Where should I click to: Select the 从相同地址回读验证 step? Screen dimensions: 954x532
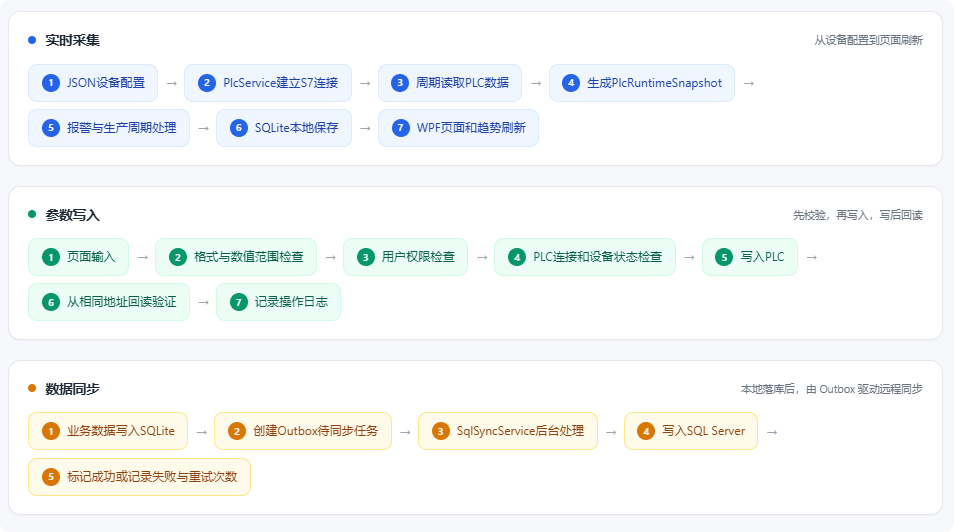[109, 302]
